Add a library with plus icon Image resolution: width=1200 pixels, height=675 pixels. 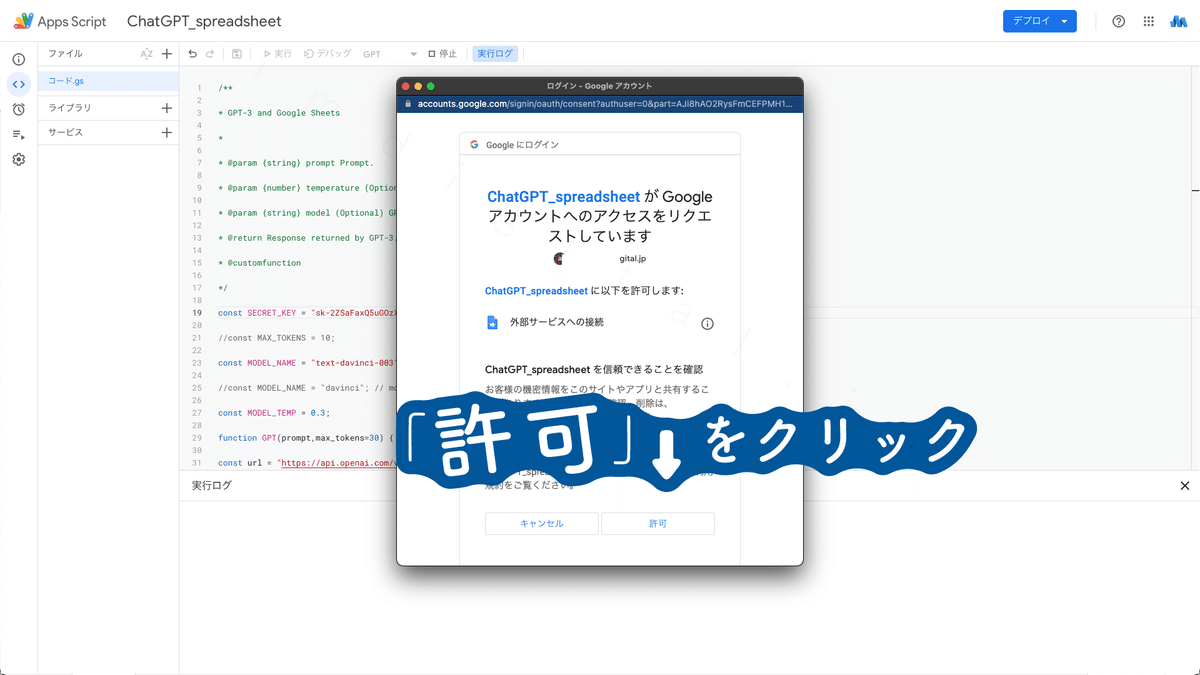point(167,108)
